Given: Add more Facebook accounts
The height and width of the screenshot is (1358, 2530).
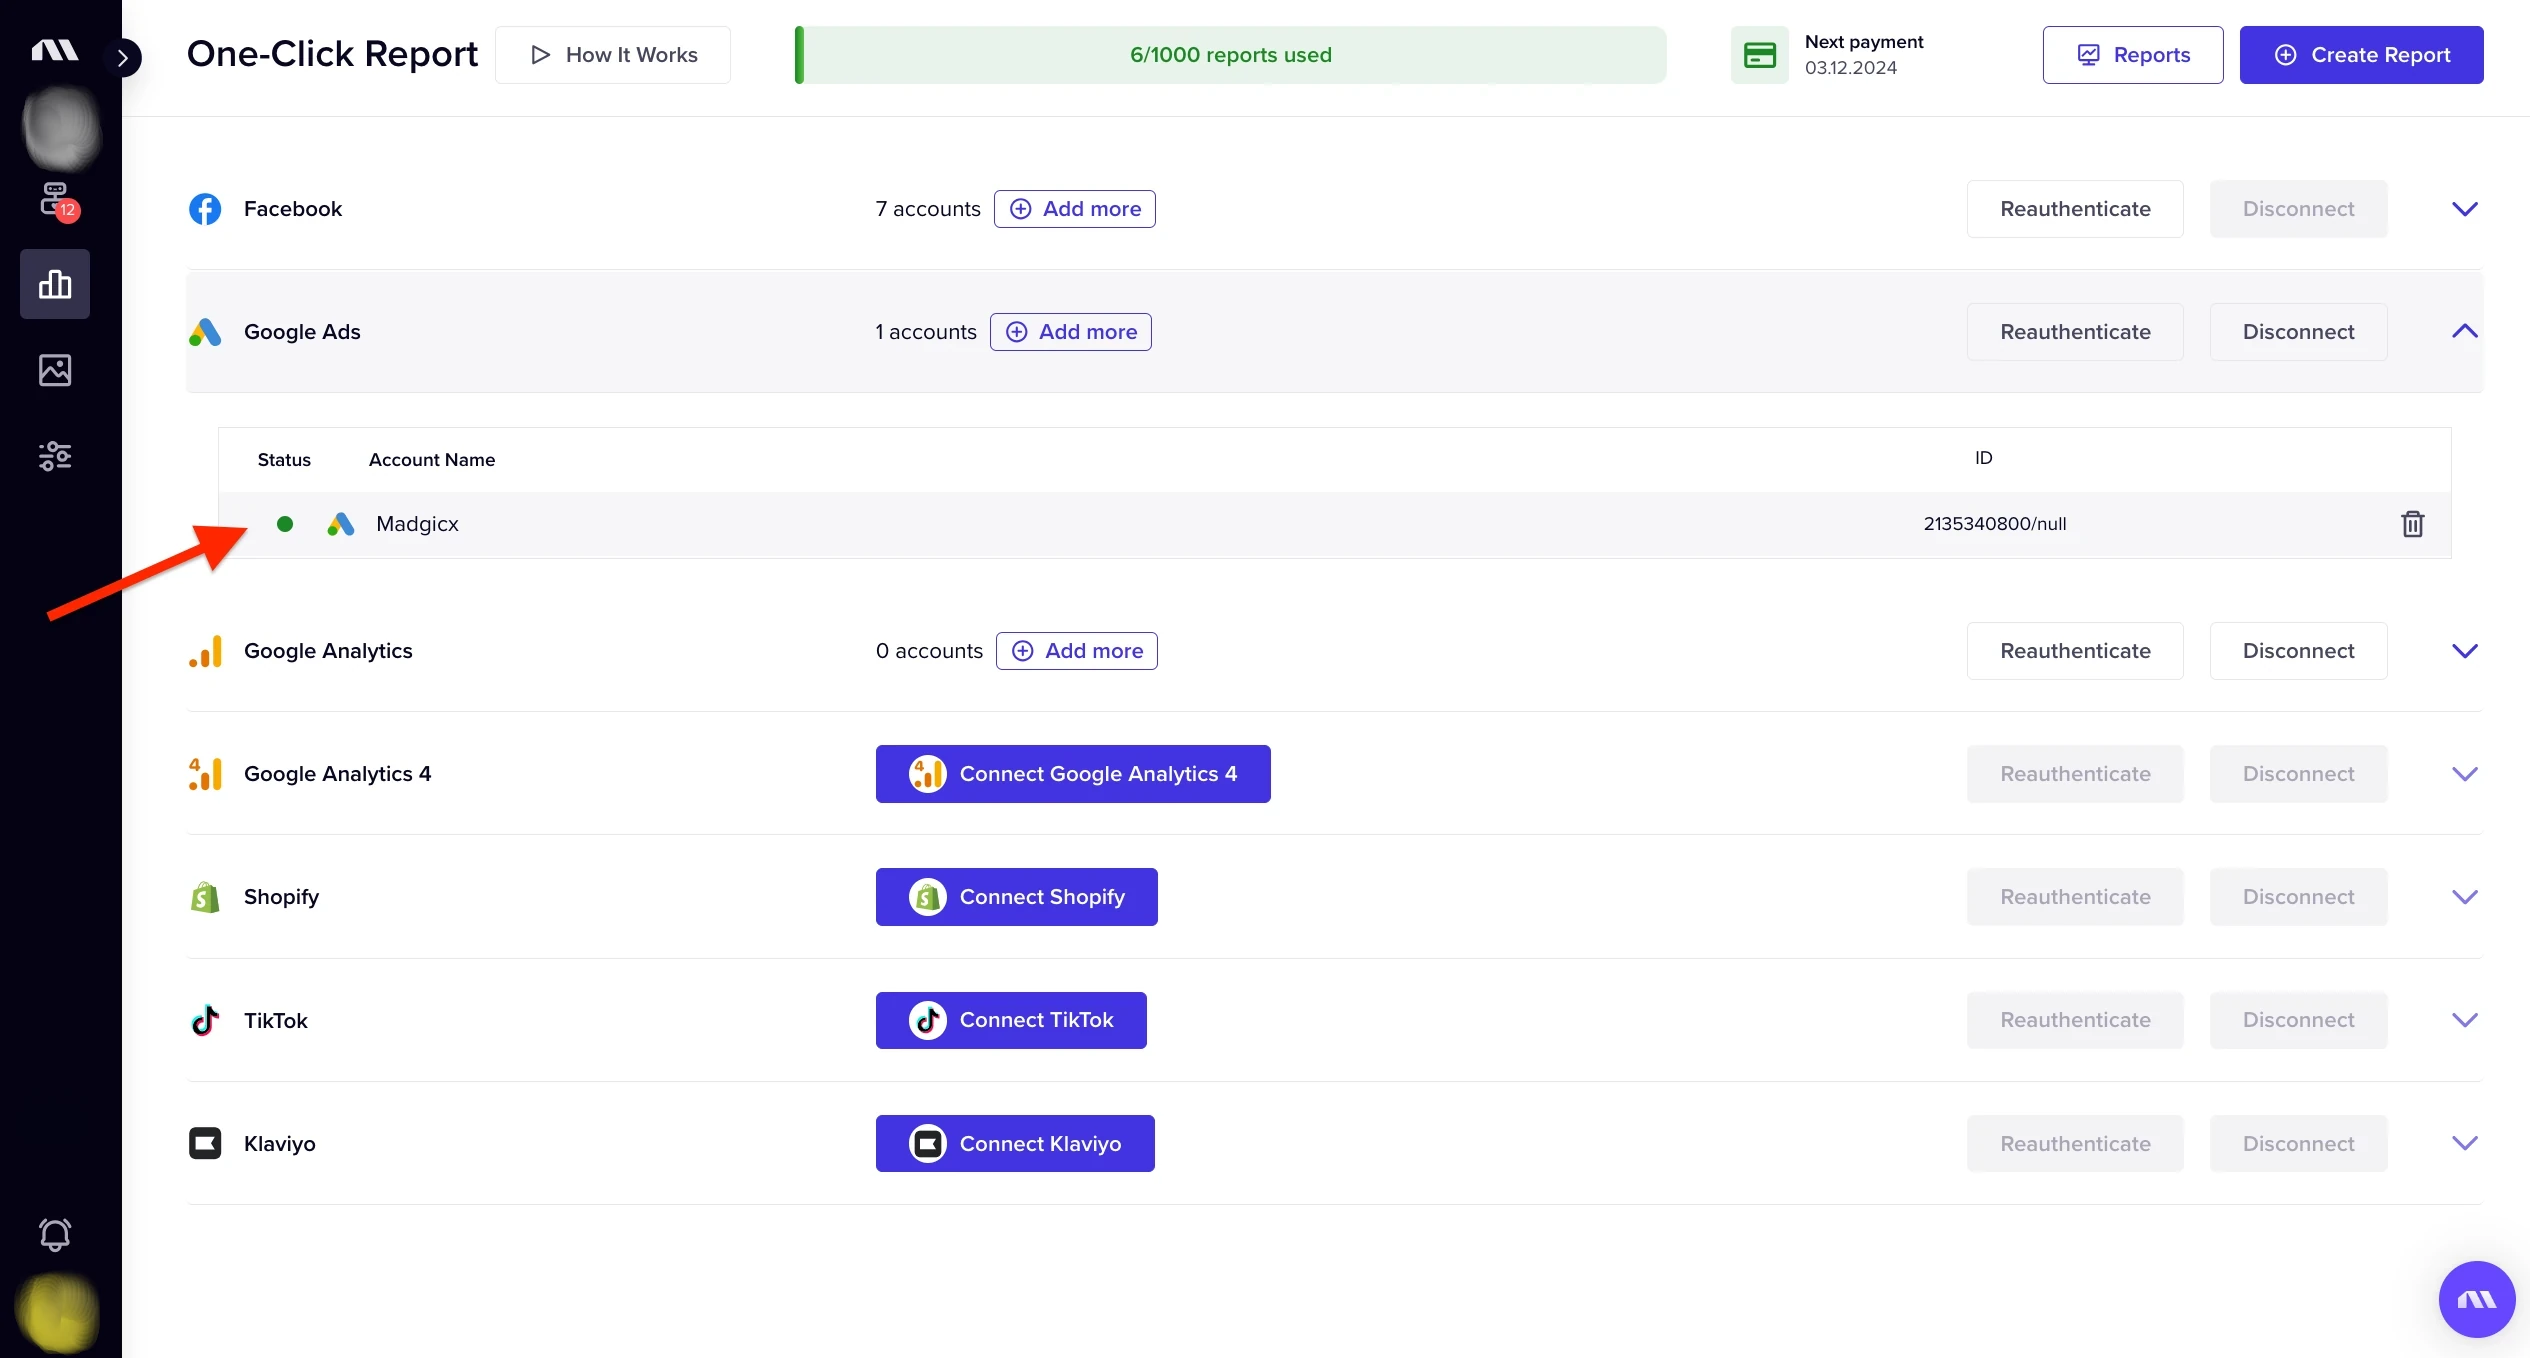Looking at the screenshot, I should tap(1075, 209).
